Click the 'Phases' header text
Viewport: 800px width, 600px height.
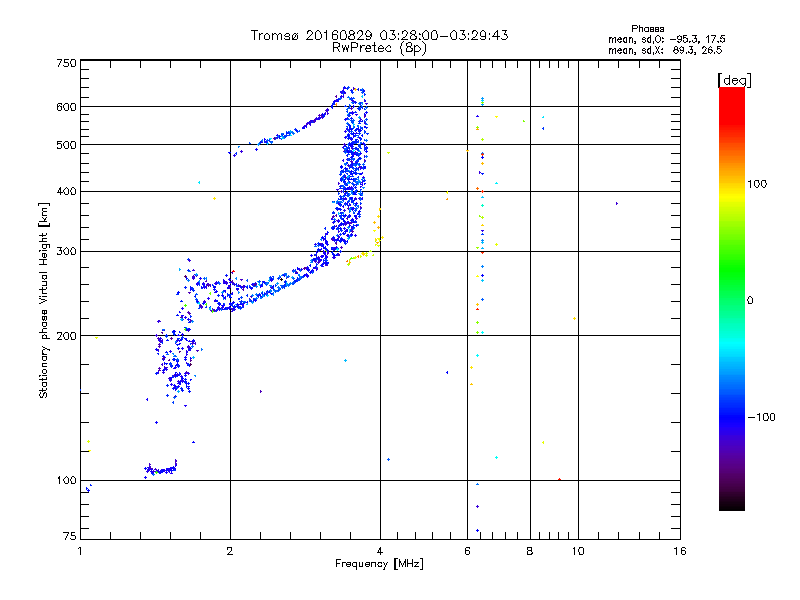pyautogui.click(x=647, y=29)
